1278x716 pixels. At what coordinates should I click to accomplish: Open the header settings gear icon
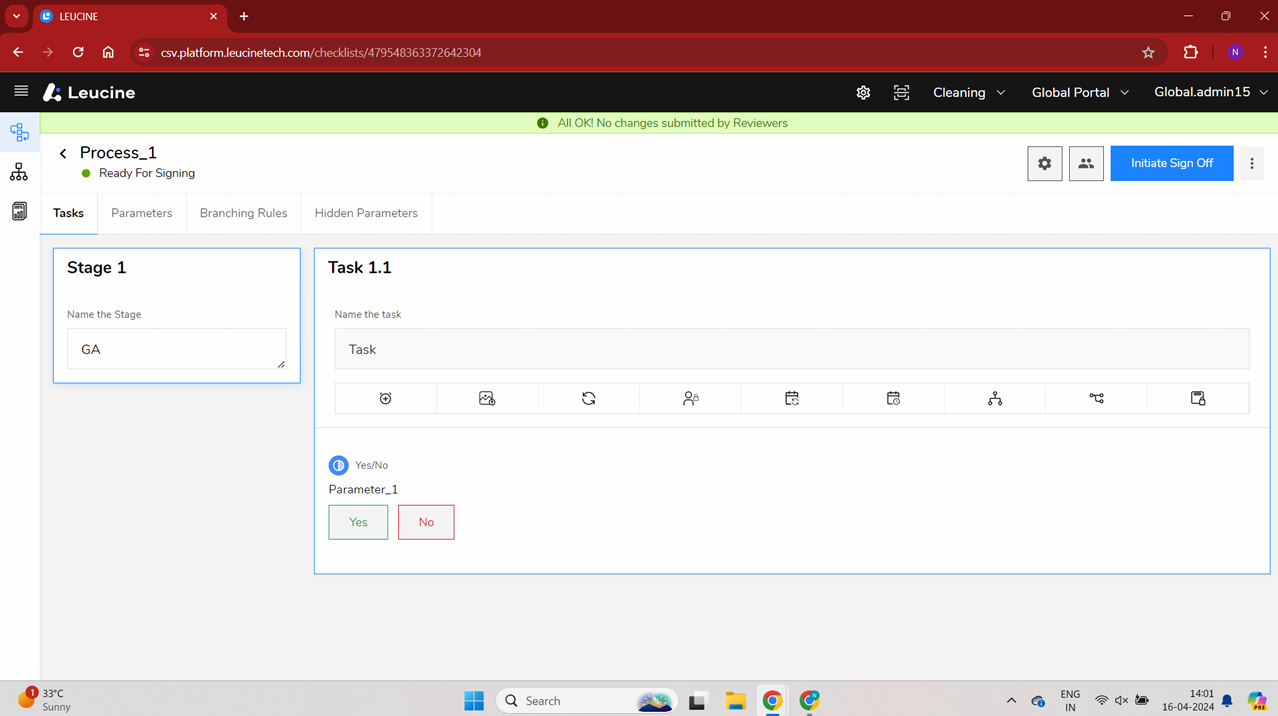tap(863, 92)
